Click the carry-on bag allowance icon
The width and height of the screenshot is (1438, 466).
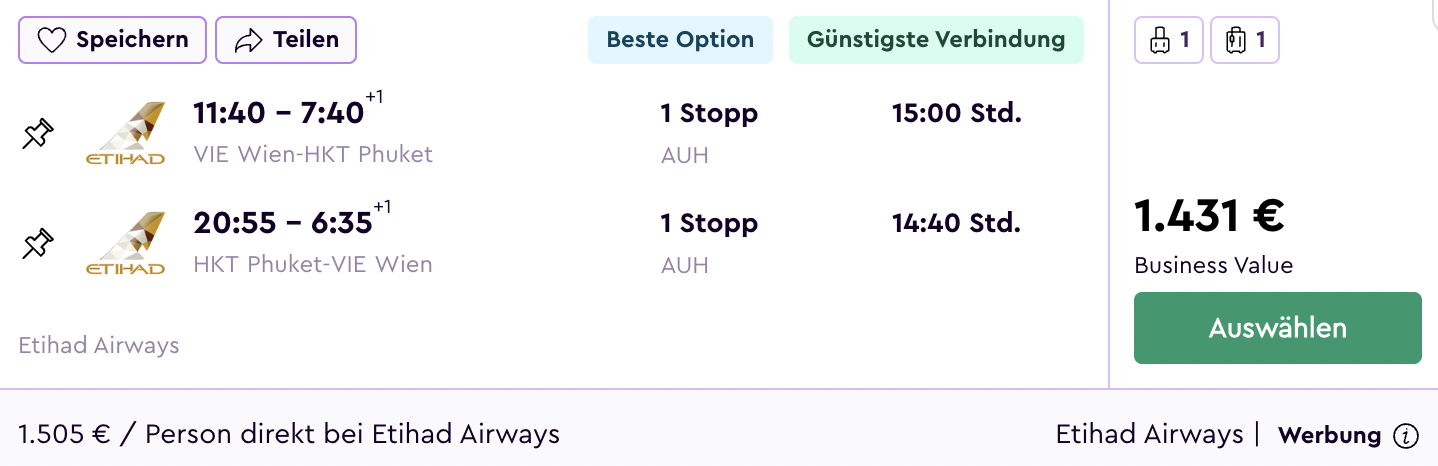click(x=1168, y=41)
